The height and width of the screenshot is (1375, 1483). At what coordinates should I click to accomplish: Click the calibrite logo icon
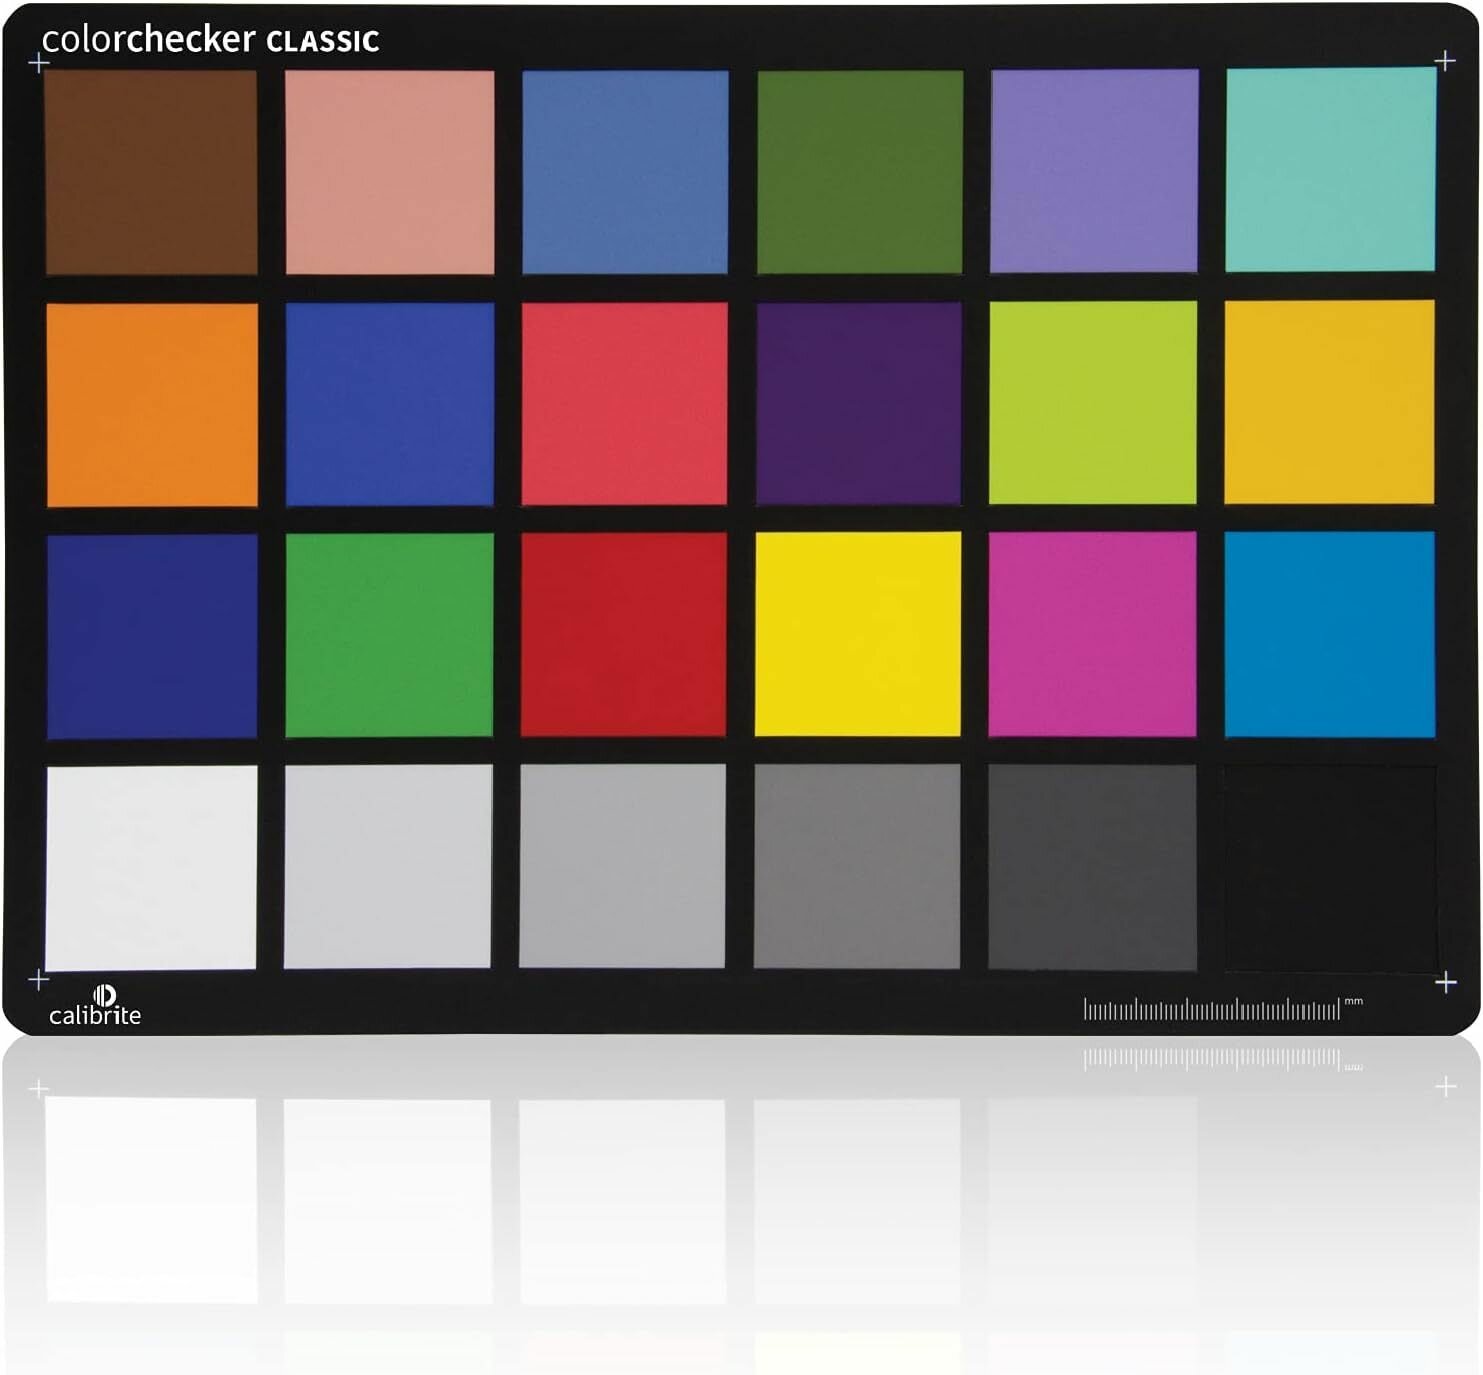pyautogui.click(x=105, y=995)
